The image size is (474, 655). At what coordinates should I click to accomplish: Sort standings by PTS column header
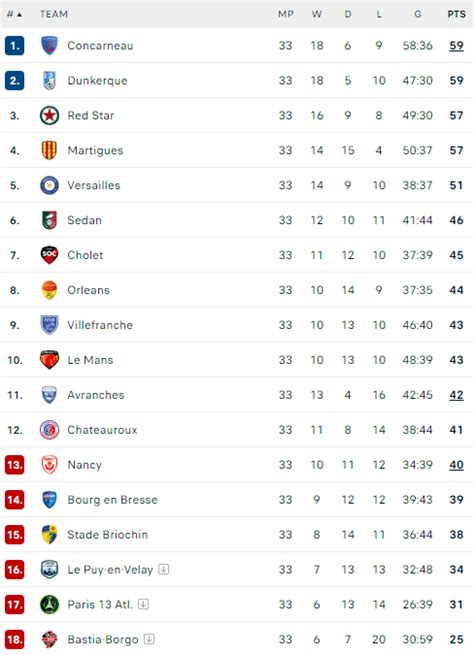(456, 14)
